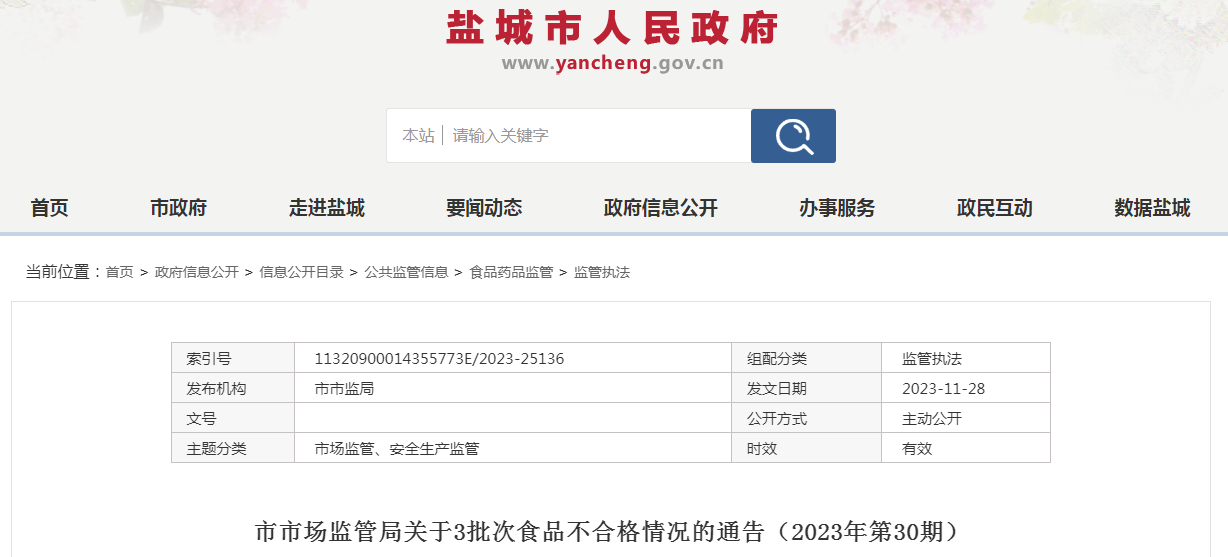The width and height of the screenshot is (1228, 557).
Task: Open the 市政府 navigation item
Action: 178,208
